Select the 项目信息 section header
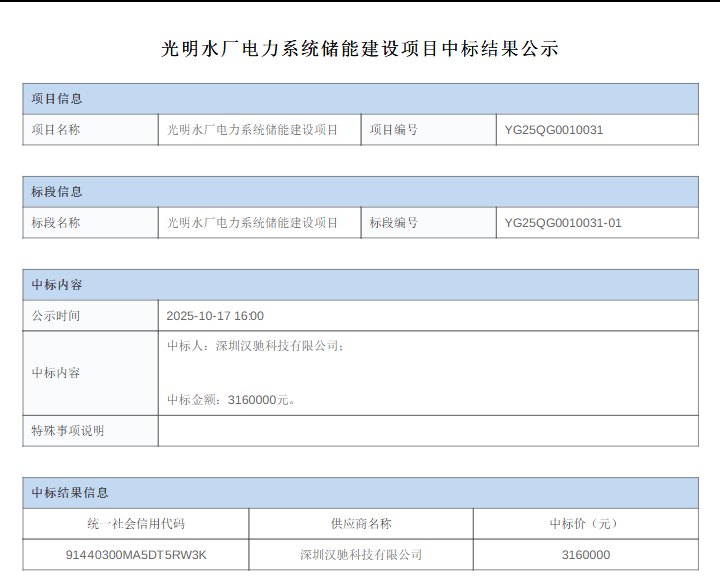The image size is (720, 580). click(x=57, y=99)
